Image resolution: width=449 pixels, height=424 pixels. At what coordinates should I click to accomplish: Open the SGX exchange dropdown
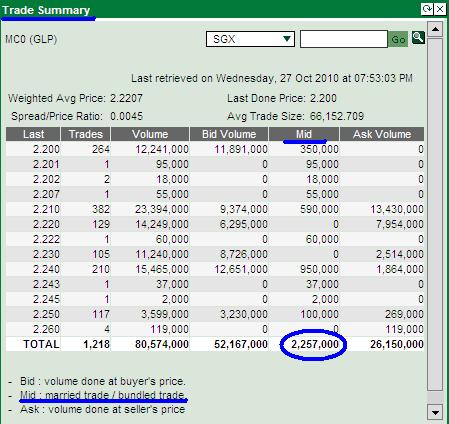coord(250,39)
